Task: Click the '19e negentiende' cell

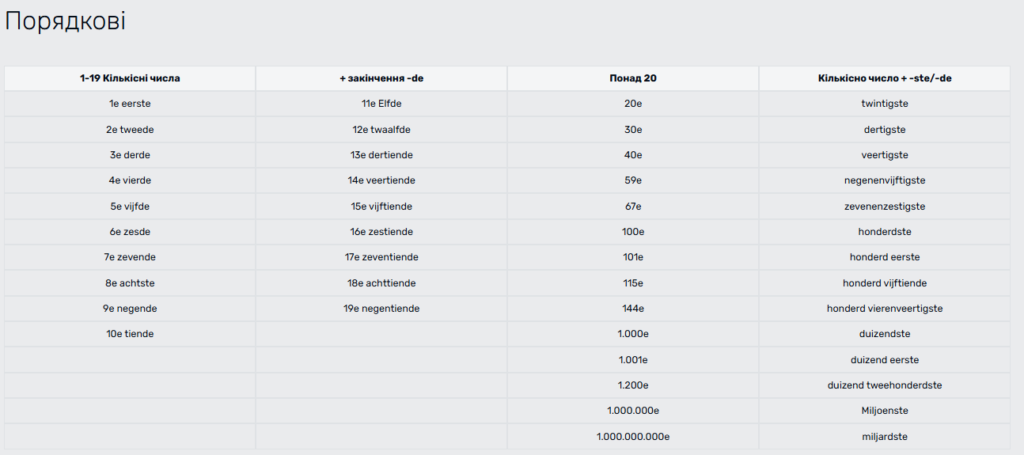Action: [381, 308]
